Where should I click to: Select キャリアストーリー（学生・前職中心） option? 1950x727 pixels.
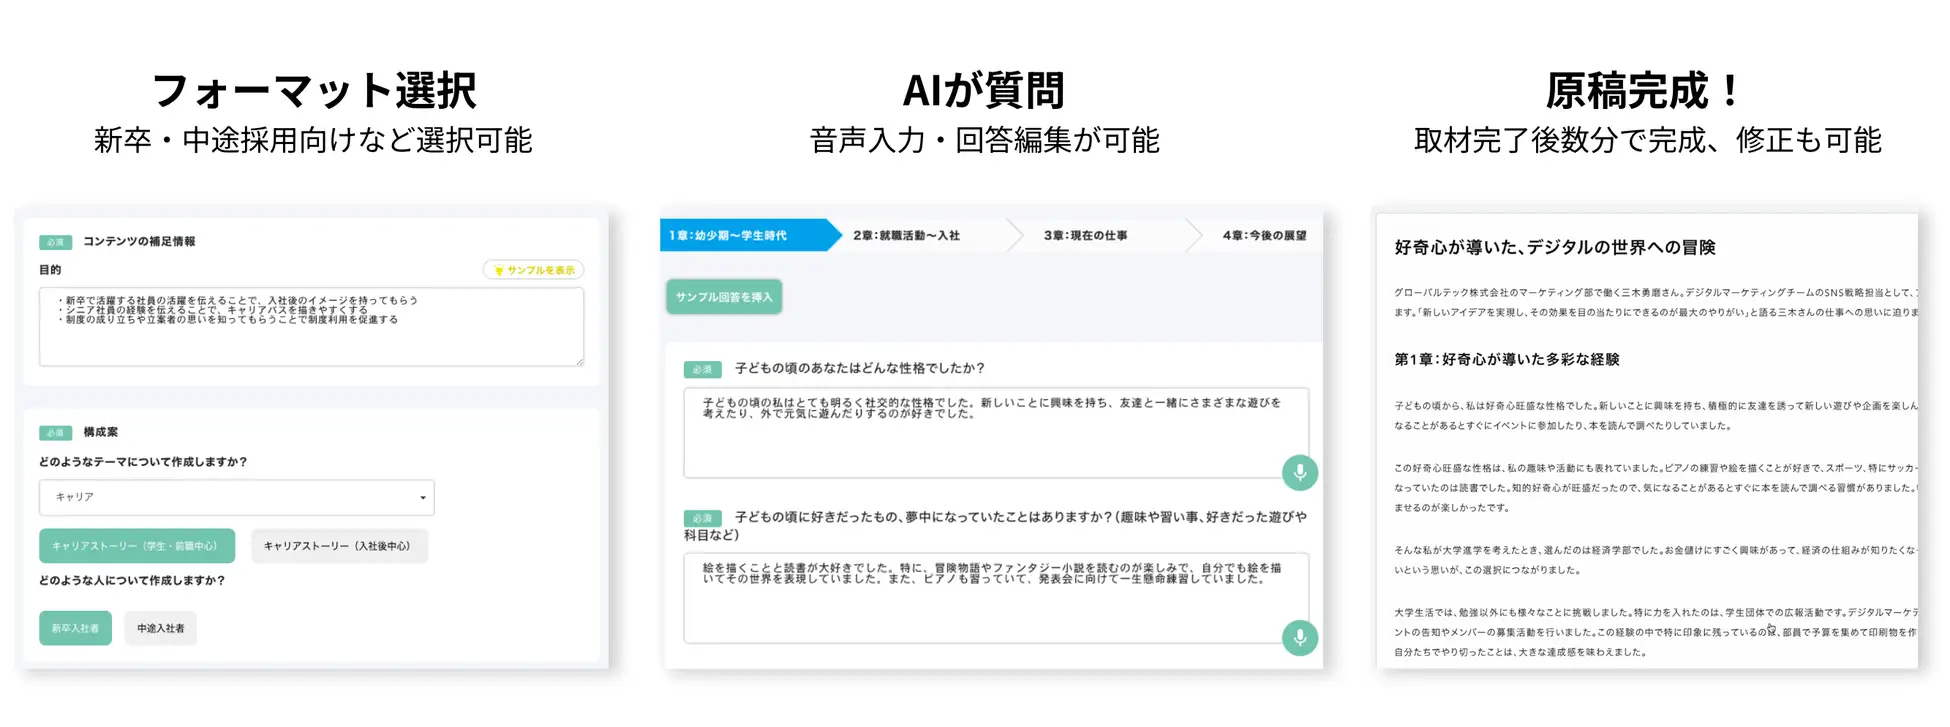coord(137,546)
